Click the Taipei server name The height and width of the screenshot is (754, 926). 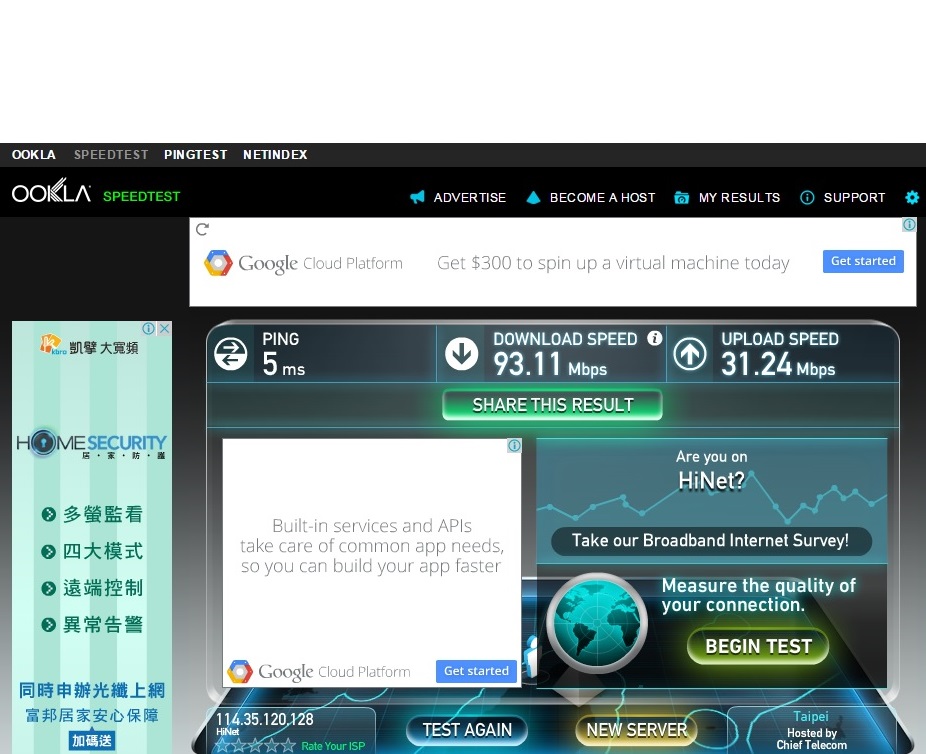pos(811,716)
